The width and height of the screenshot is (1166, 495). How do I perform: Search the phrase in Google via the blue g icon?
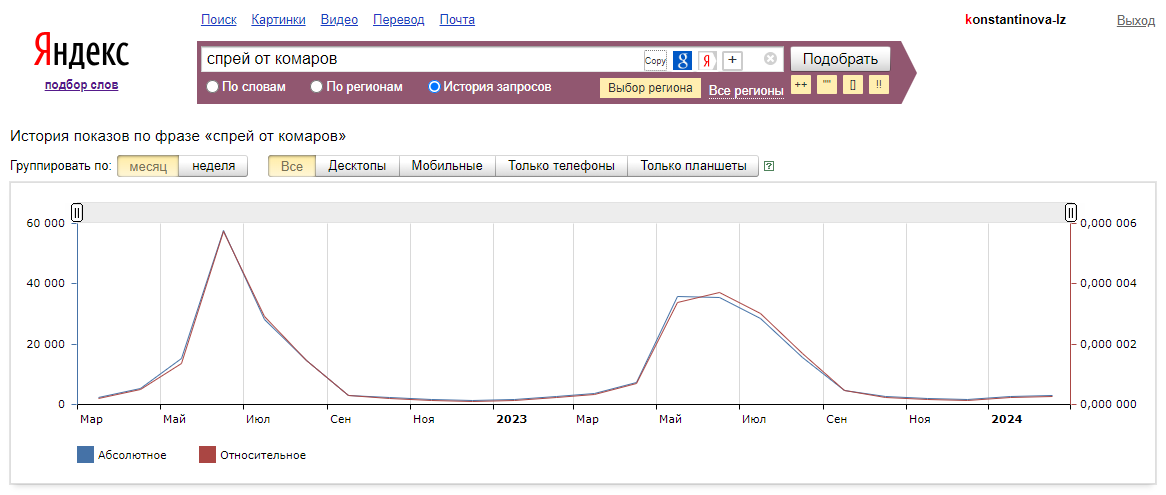683,60
